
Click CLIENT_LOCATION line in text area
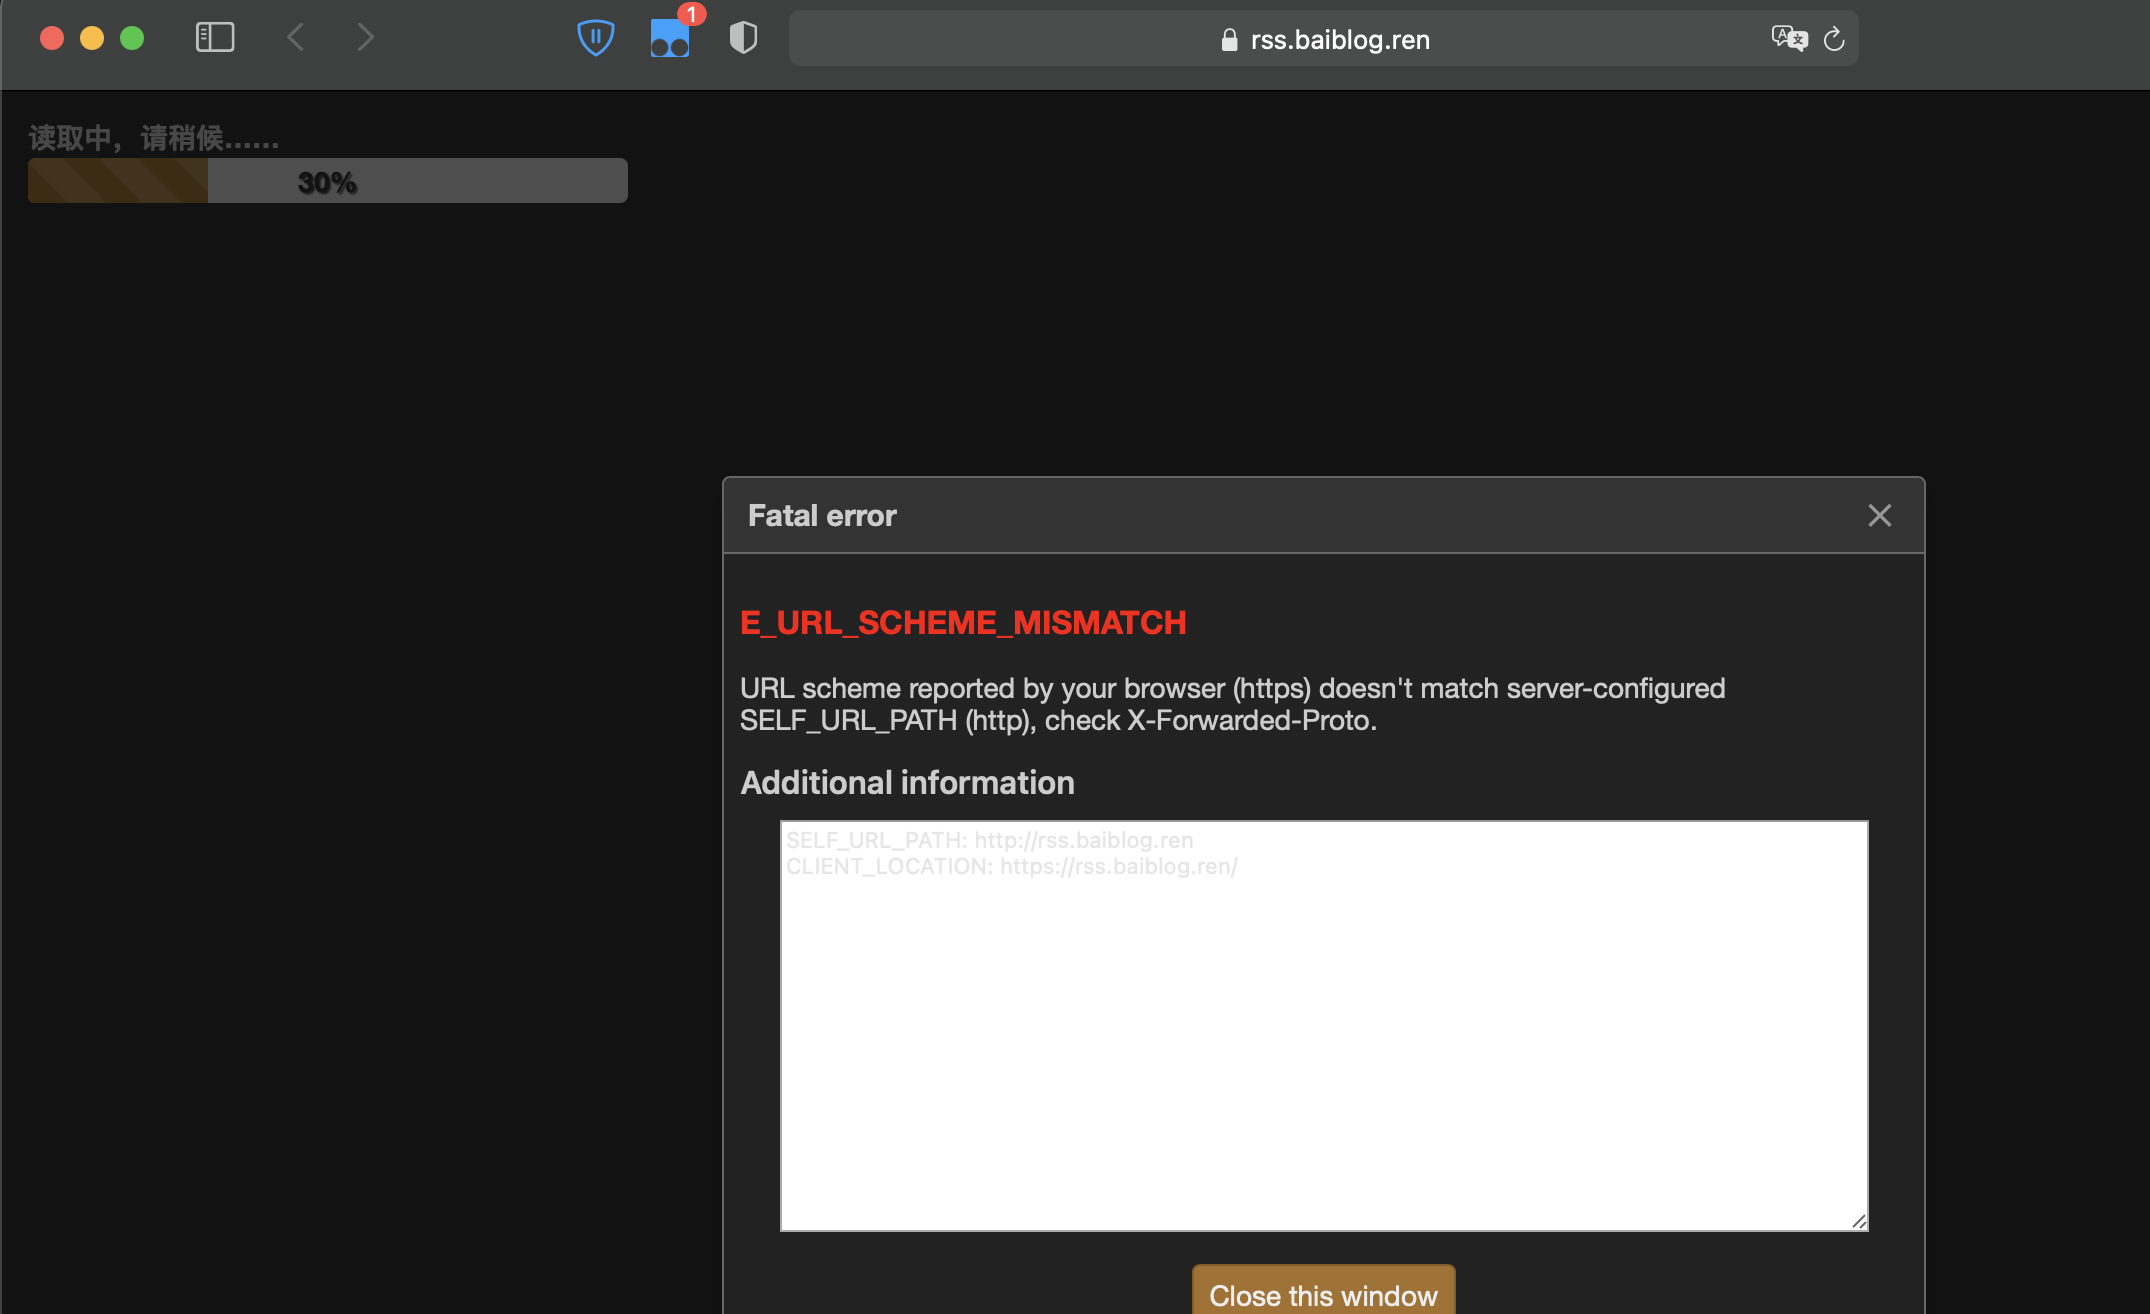pyautogui.click(x=1011, y=866)
